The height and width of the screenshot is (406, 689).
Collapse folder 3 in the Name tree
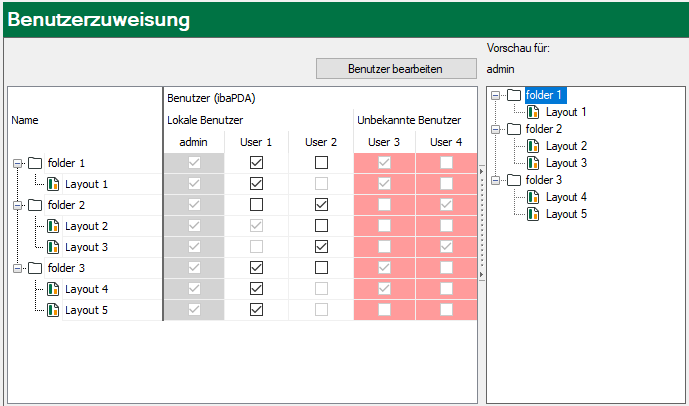pos(17,268)
